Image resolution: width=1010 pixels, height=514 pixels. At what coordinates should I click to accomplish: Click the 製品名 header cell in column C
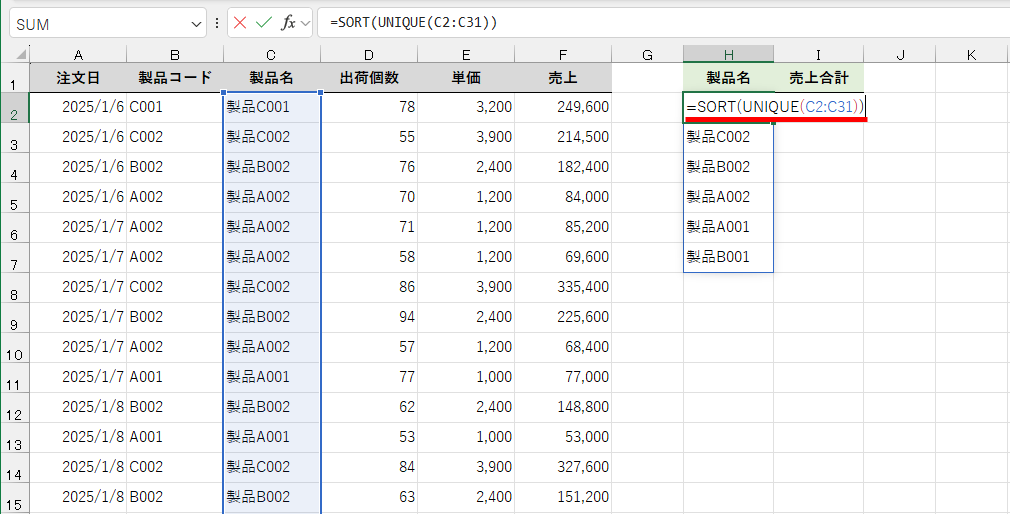point(272,78)
